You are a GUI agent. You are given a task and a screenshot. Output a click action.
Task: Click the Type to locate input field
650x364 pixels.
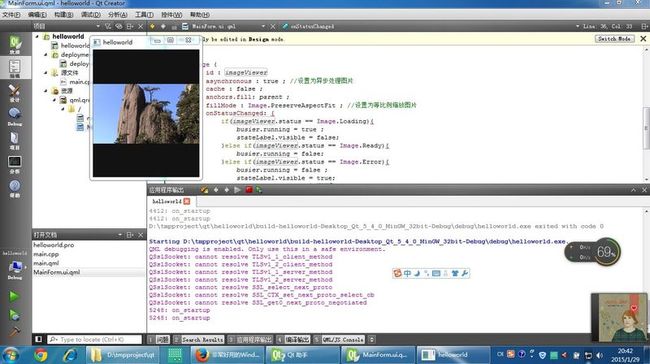coord(95,340)
